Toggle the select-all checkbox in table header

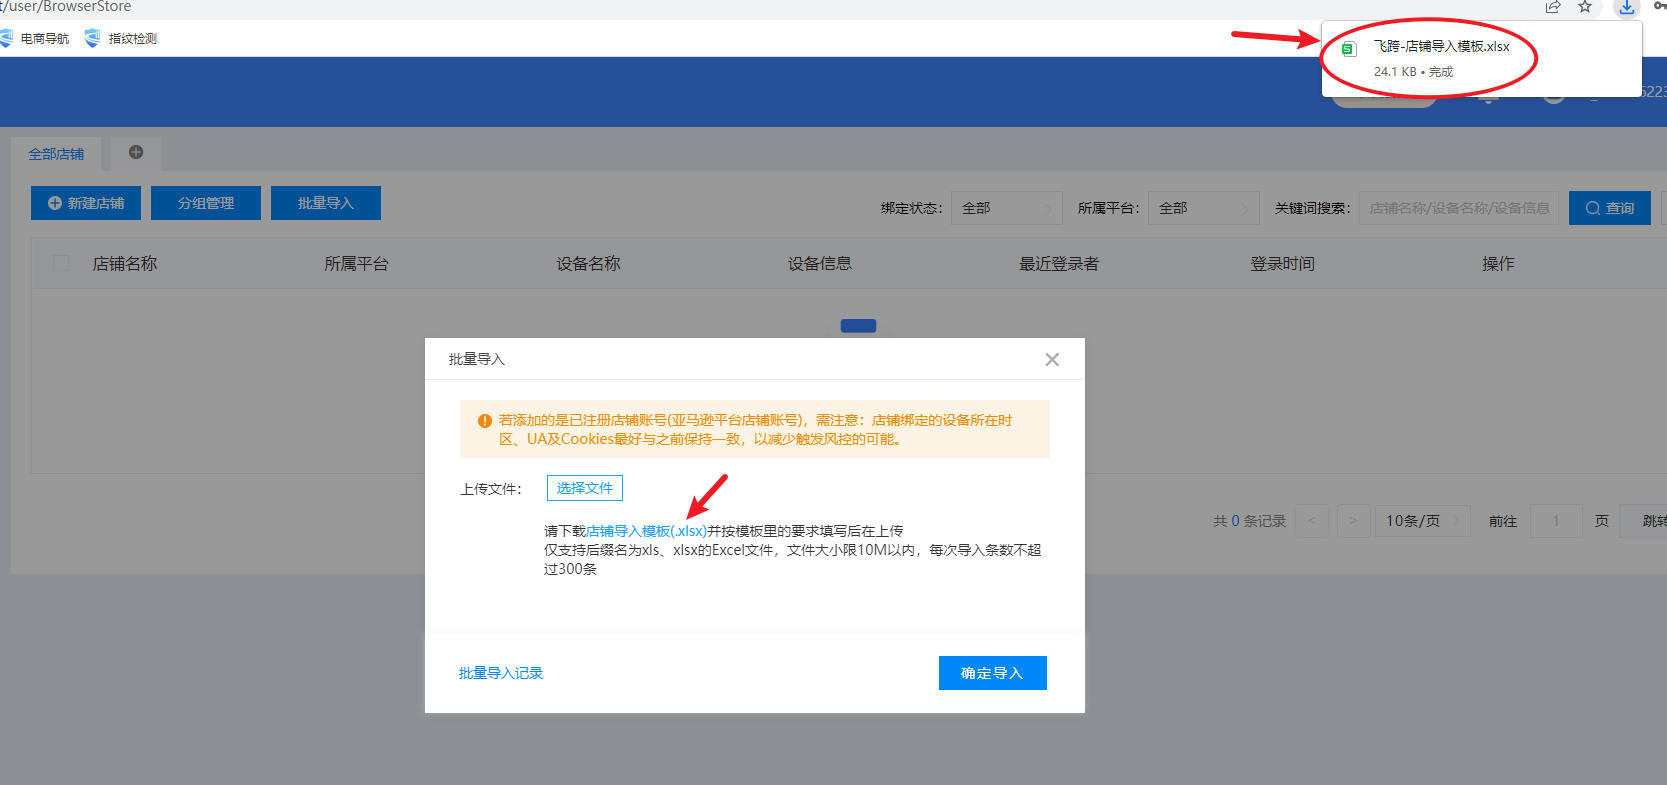pyautogui.click(x=61, y=263)
